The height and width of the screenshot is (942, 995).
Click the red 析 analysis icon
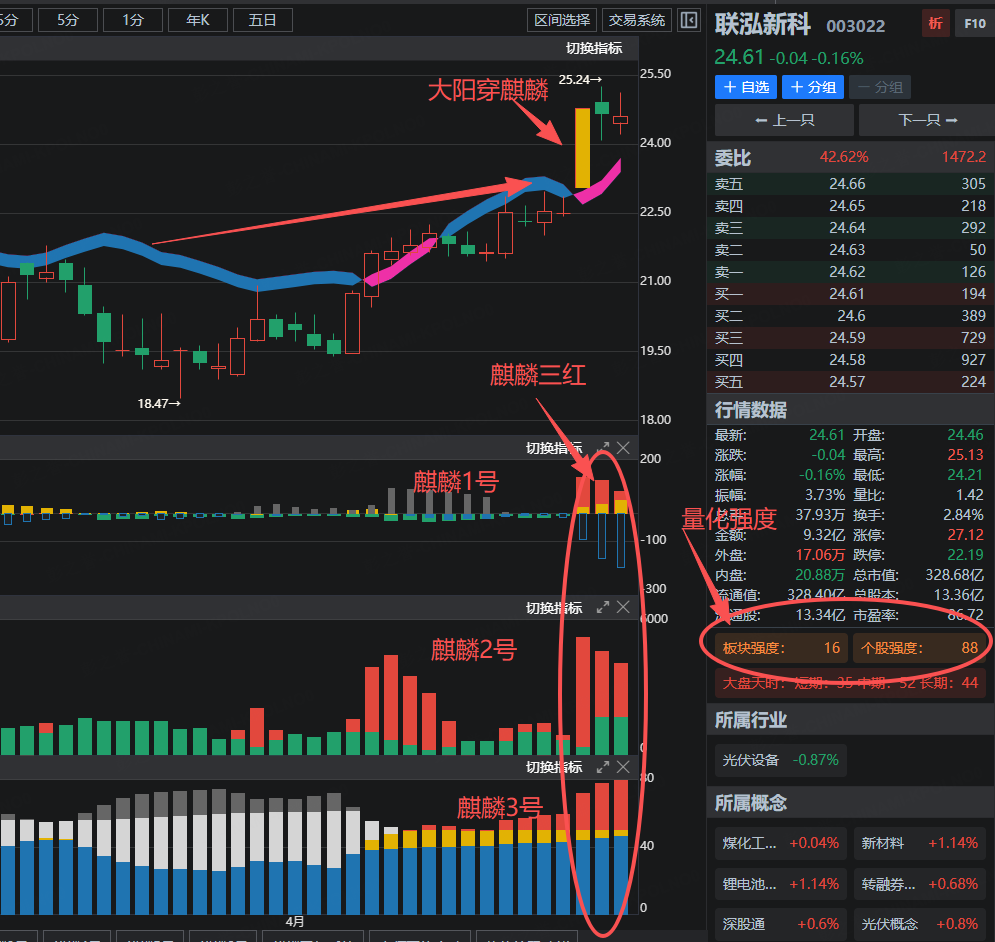click(935, 23)
